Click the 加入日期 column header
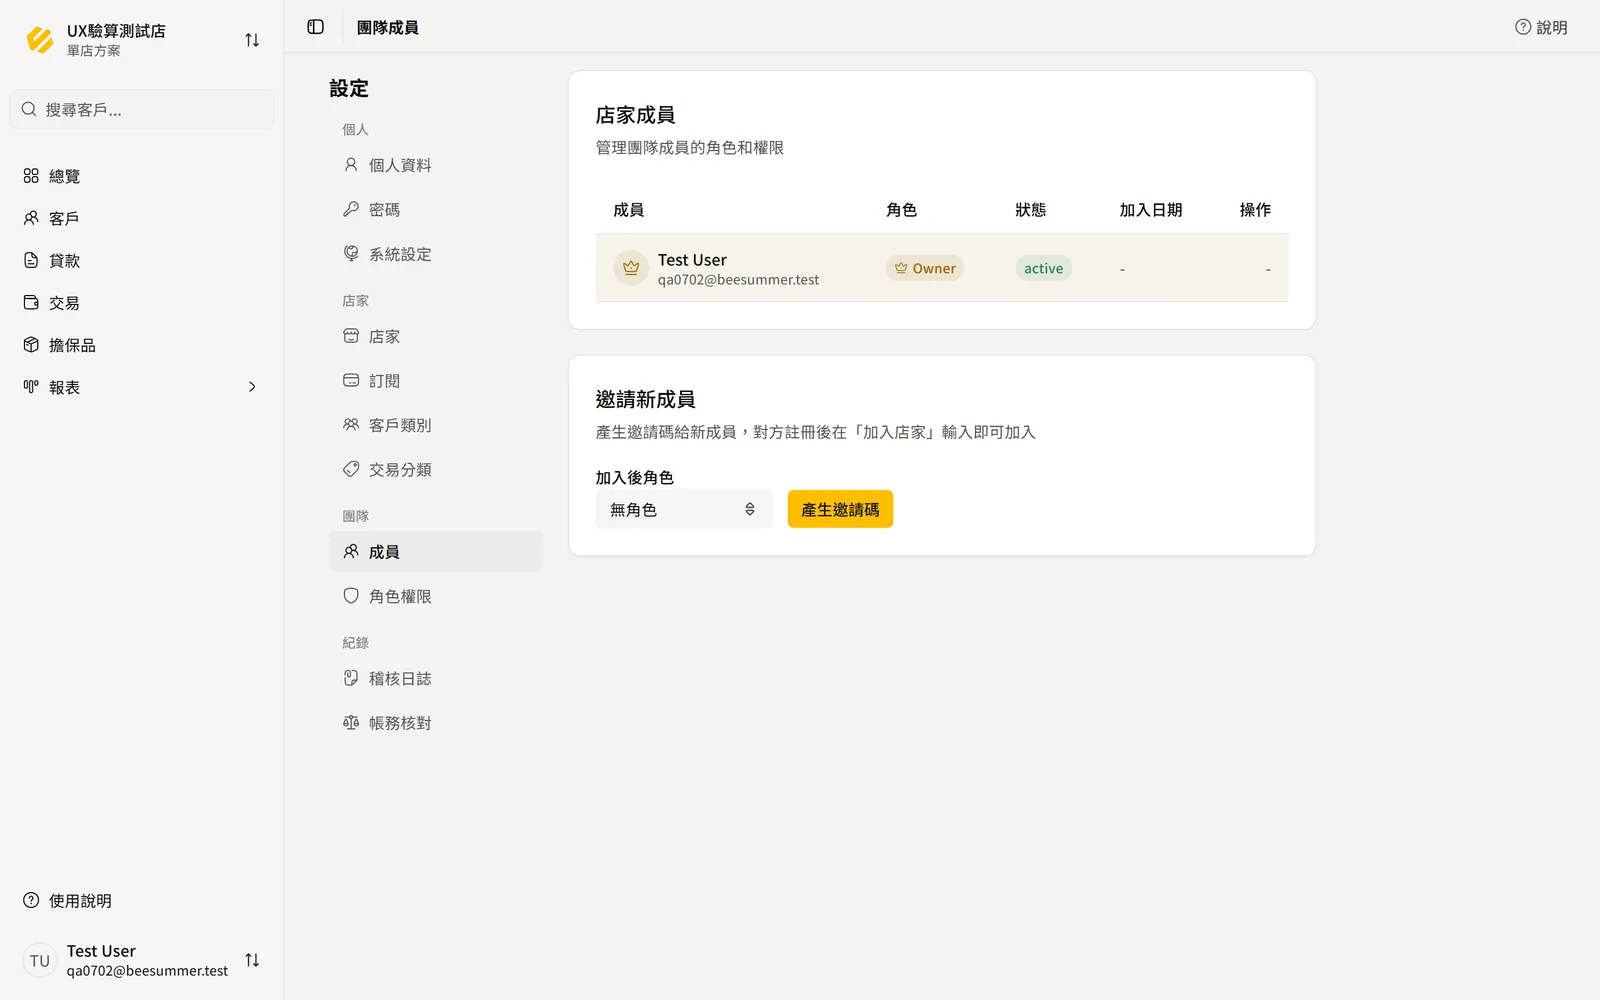 tap(1151, 210)
